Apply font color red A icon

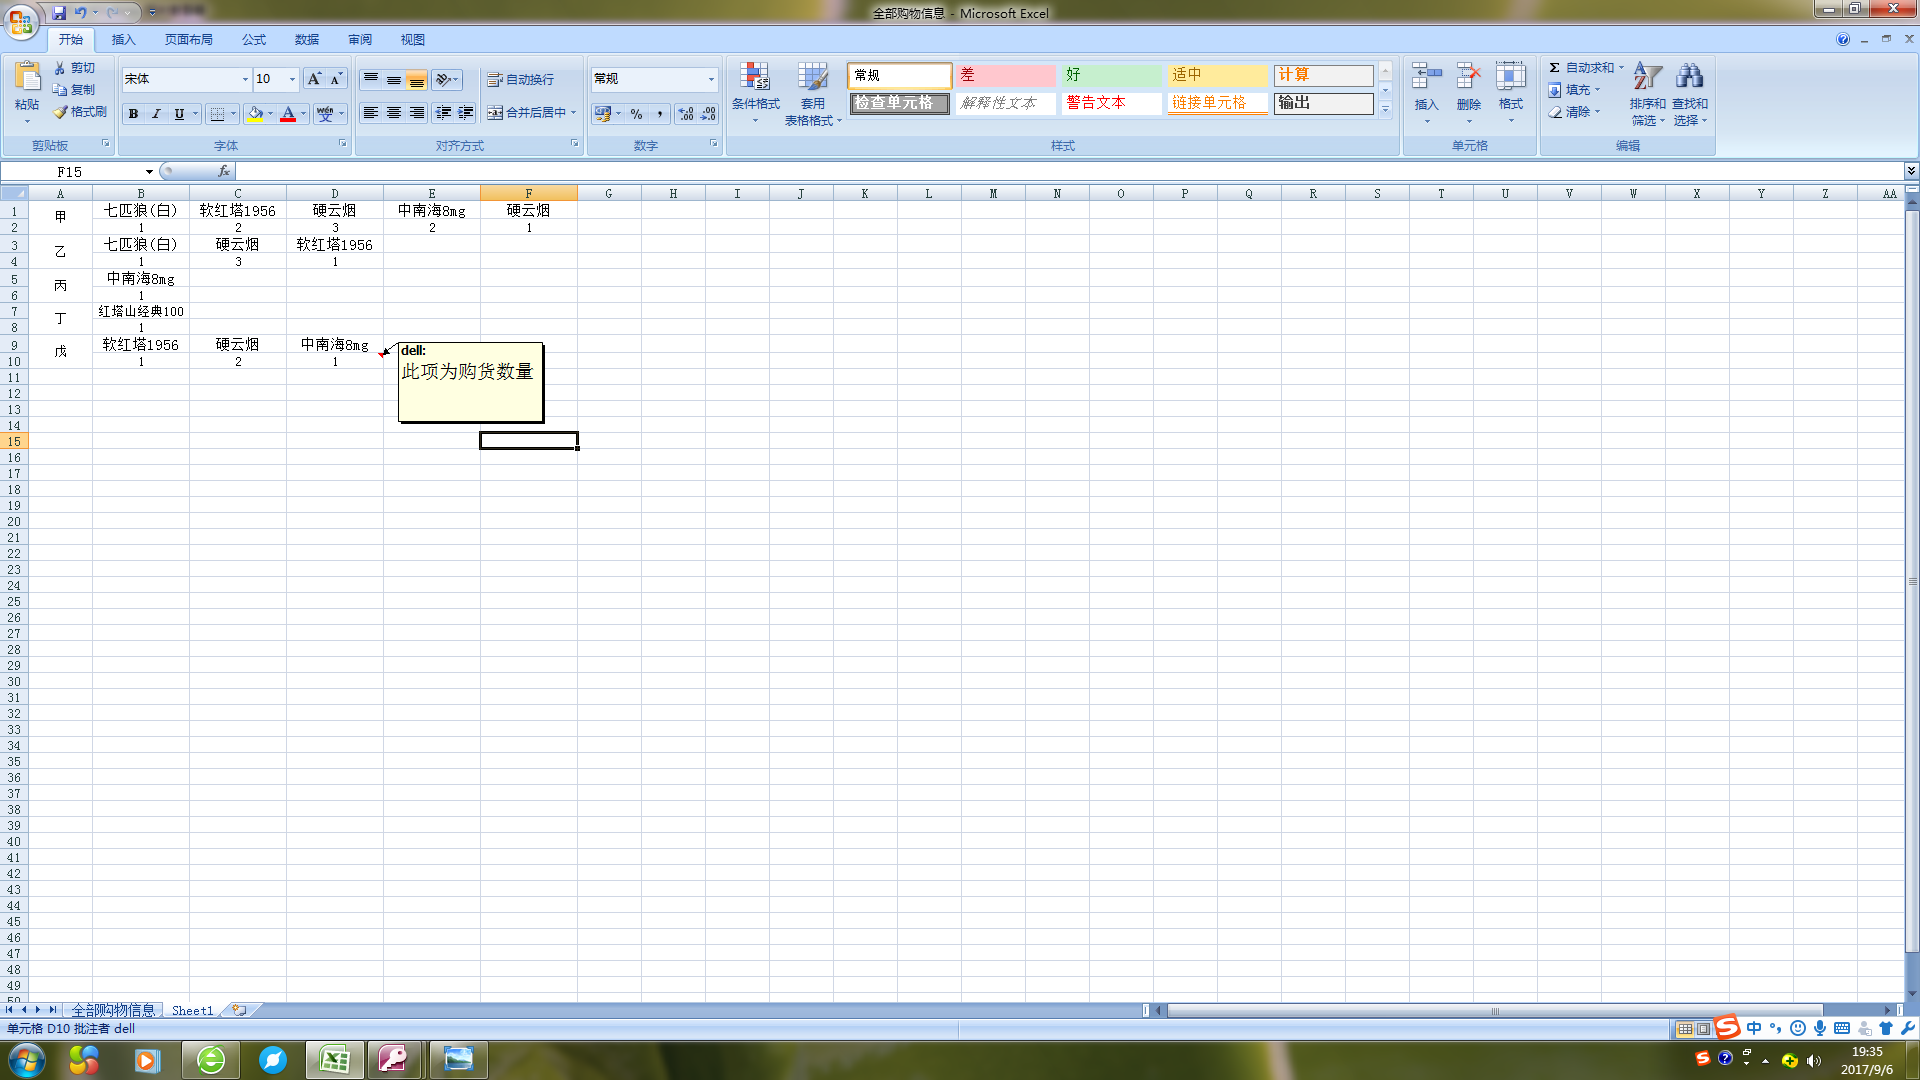click(288, 114)
